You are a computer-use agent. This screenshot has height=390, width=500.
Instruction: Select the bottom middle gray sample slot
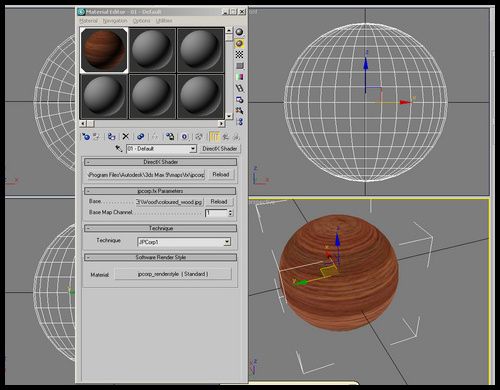tap(152, 97)
